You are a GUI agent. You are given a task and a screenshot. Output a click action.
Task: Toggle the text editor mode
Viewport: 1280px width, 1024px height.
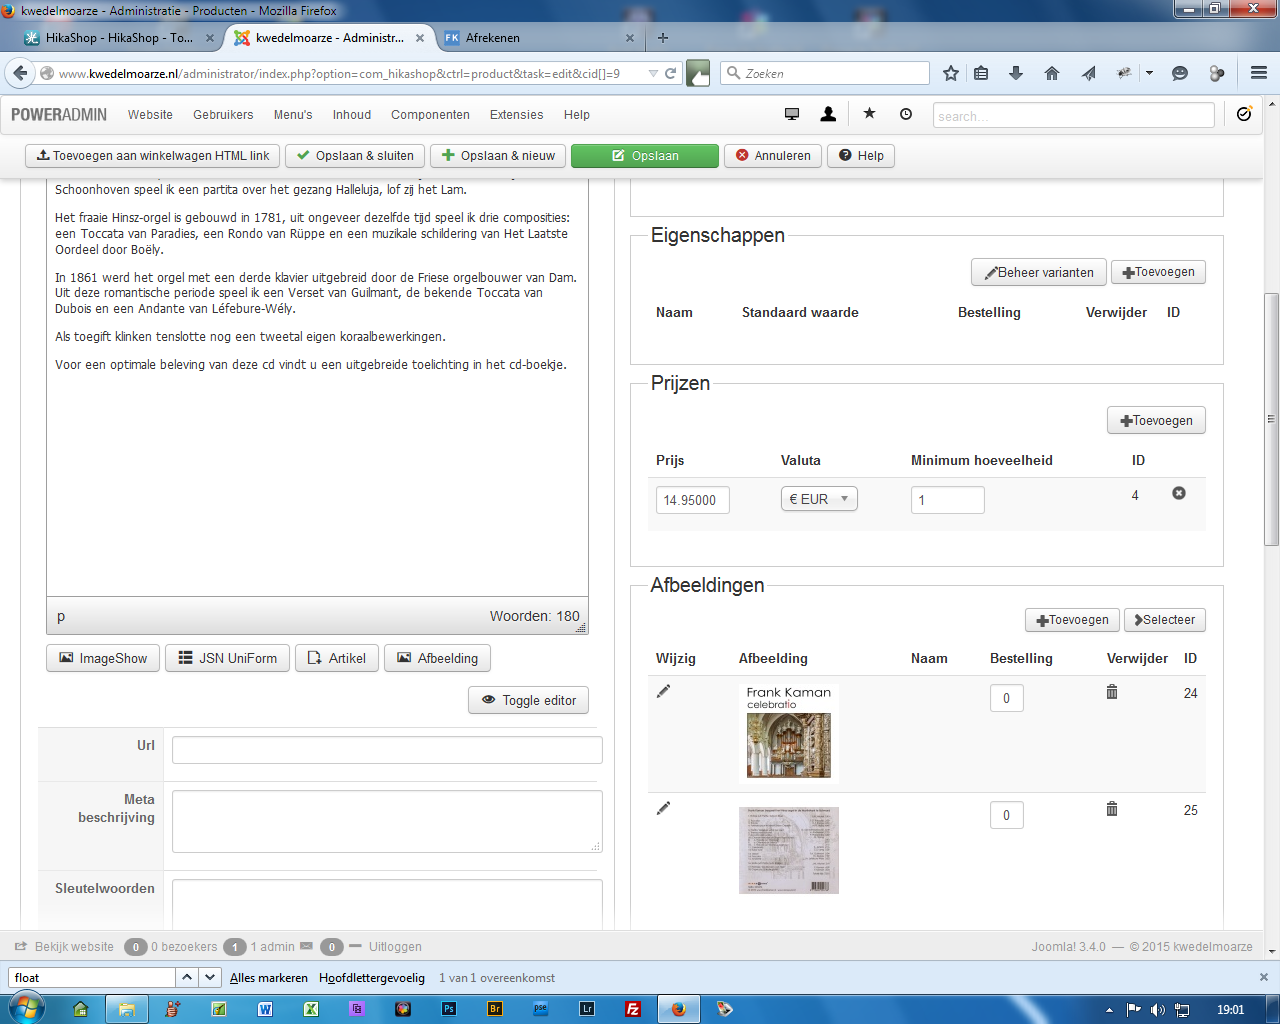point(528,700)
